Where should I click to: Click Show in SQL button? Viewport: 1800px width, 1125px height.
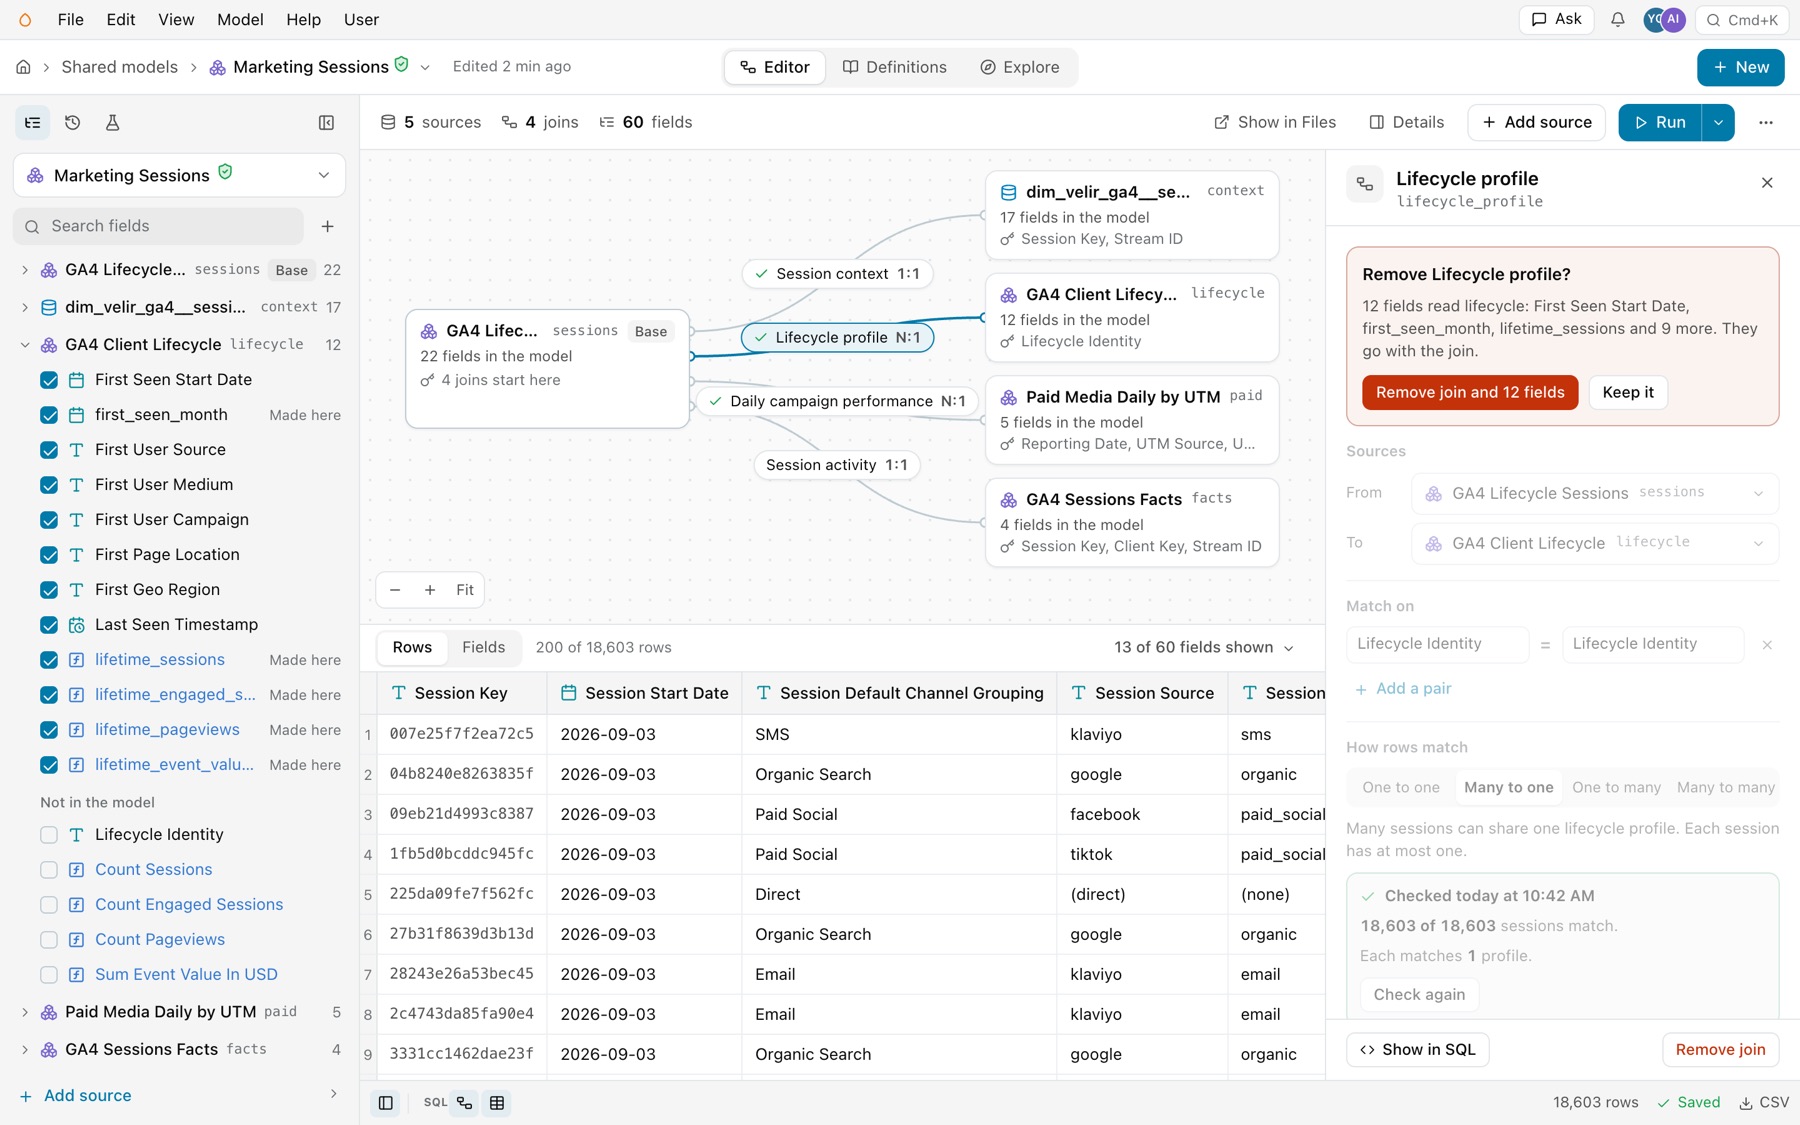point(1417,1050)
